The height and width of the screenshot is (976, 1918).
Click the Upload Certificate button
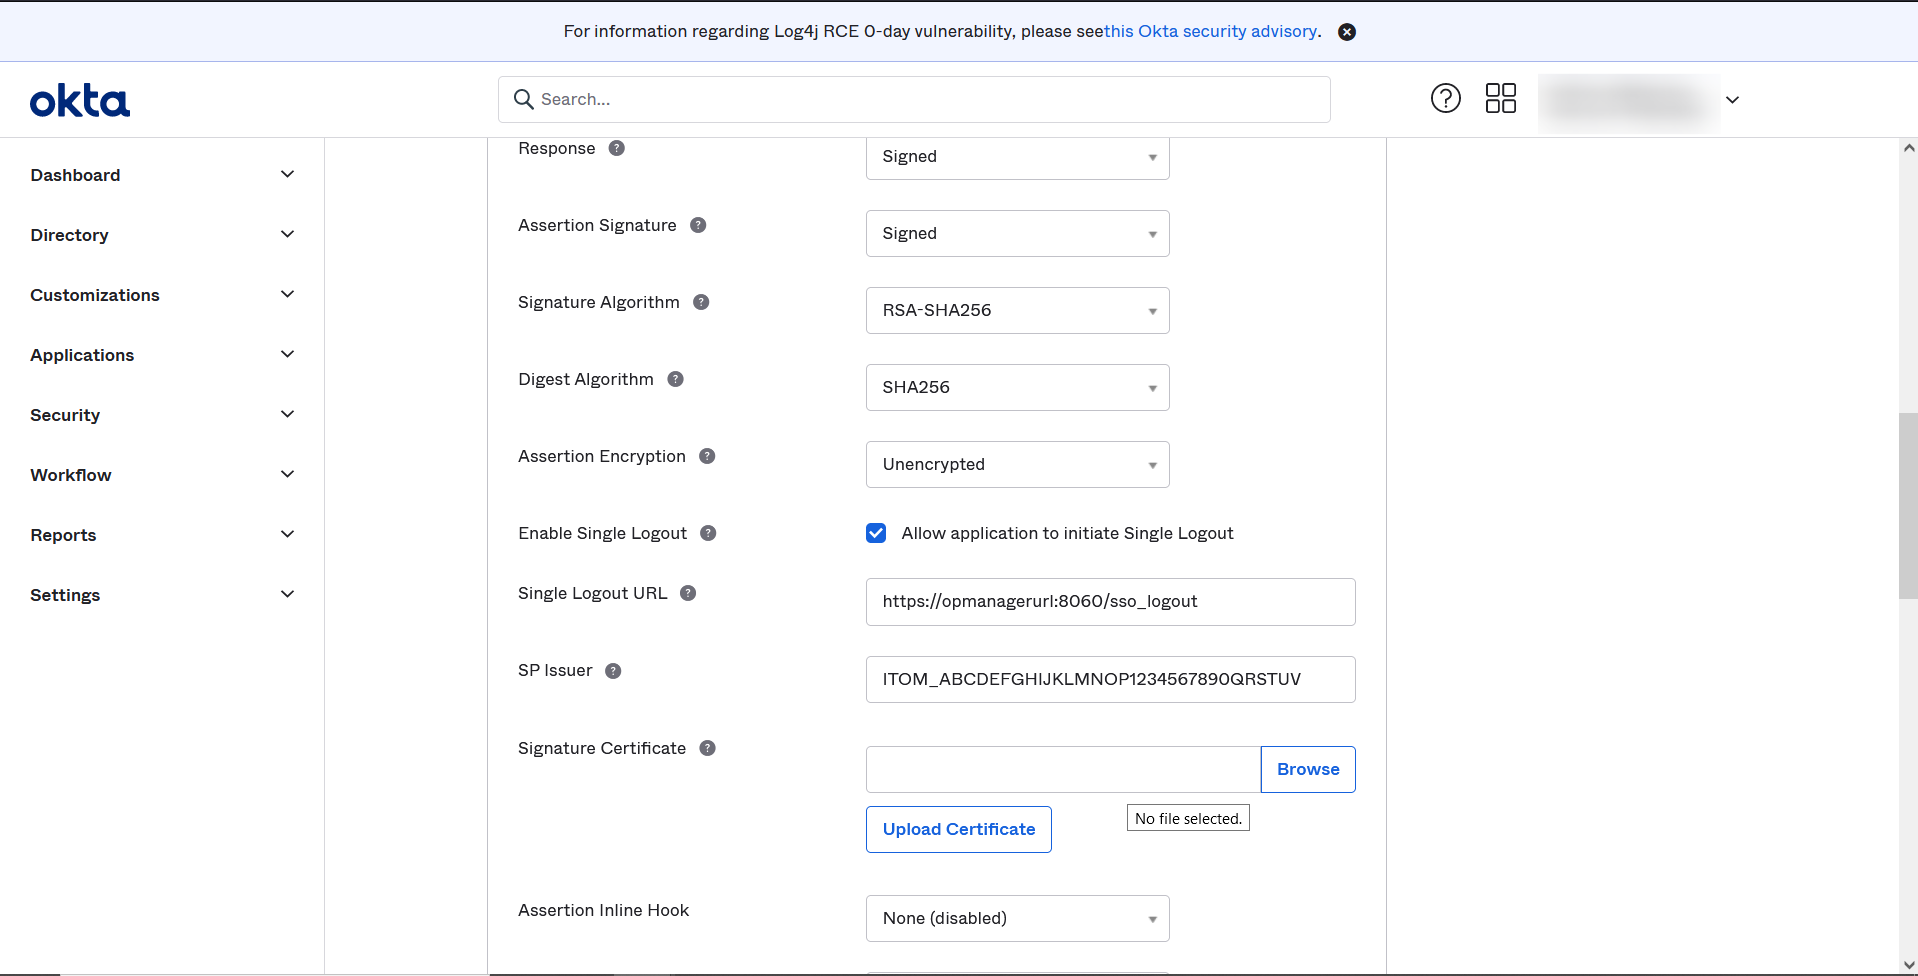click(958, 830)
